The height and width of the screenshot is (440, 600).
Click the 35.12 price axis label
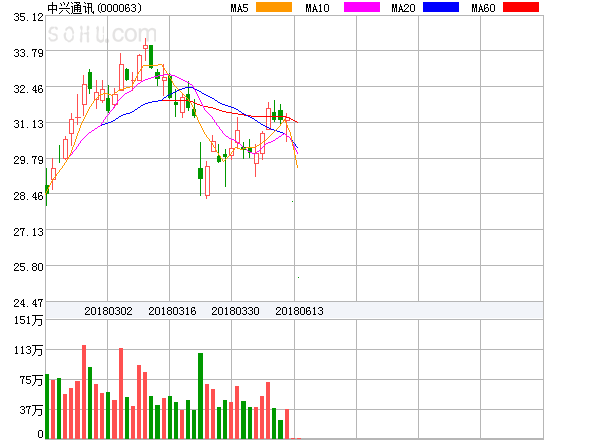click(28, 17)
